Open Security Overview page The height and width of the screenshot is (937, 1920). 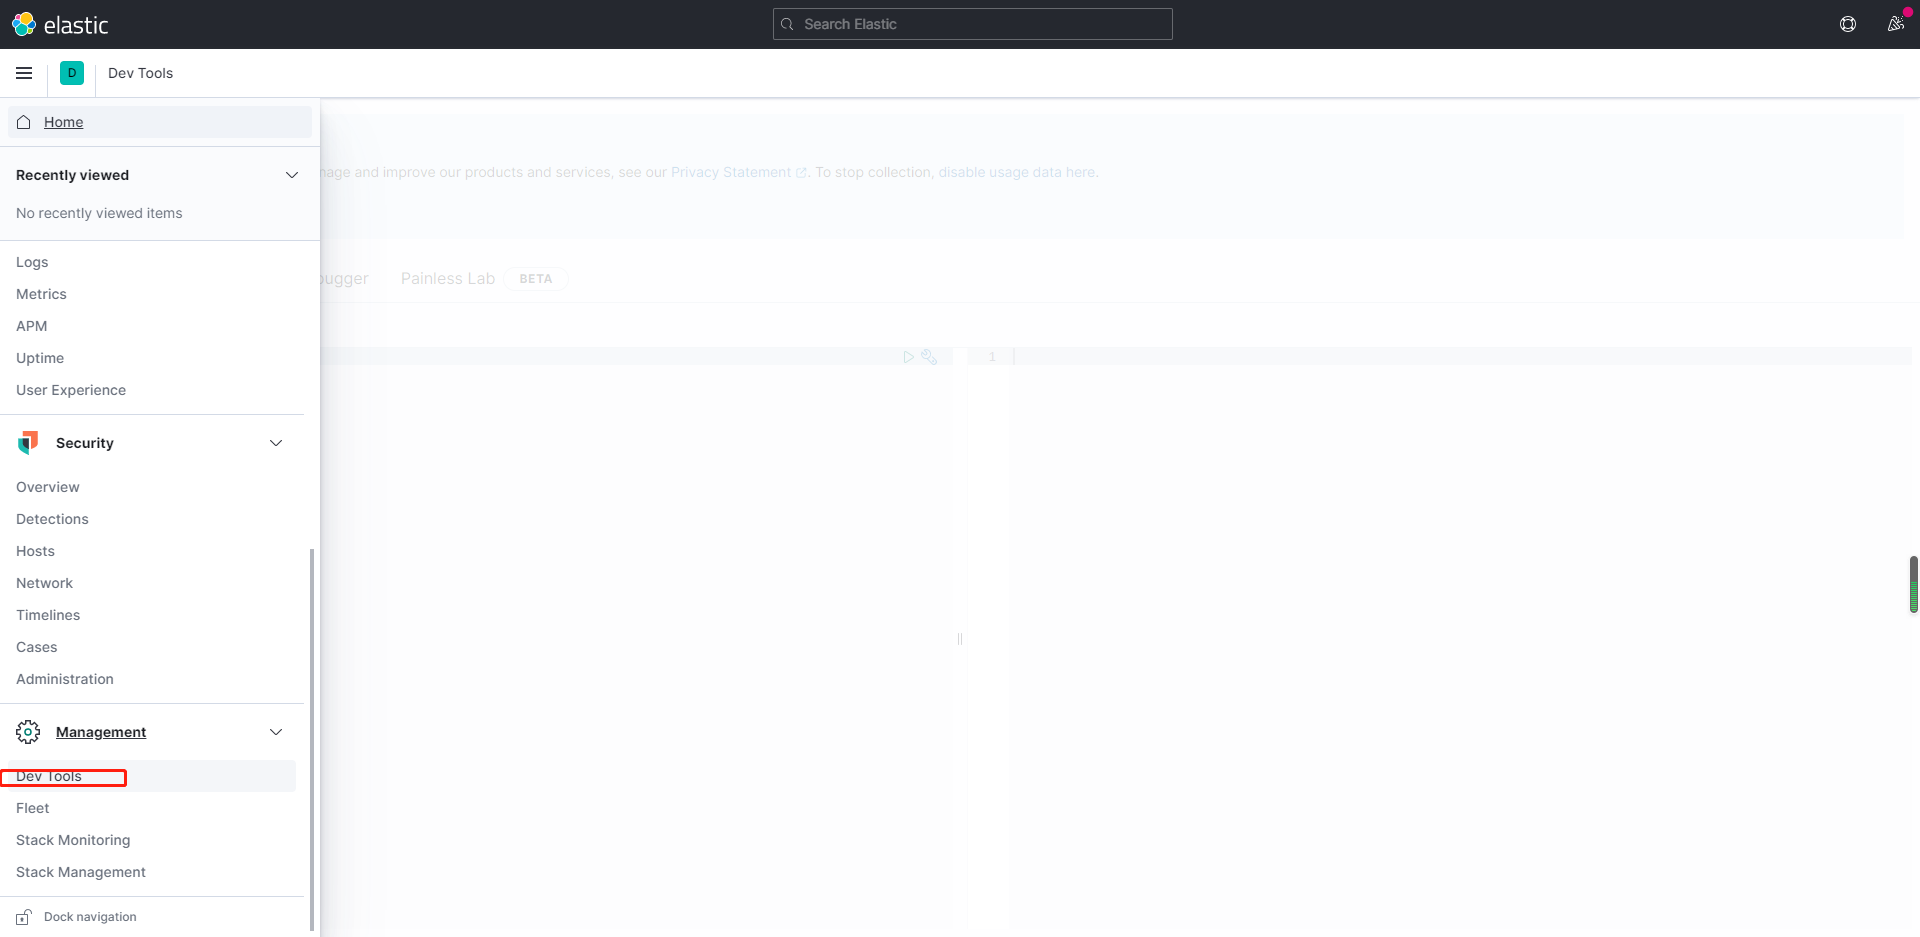(x=48, y=487)
